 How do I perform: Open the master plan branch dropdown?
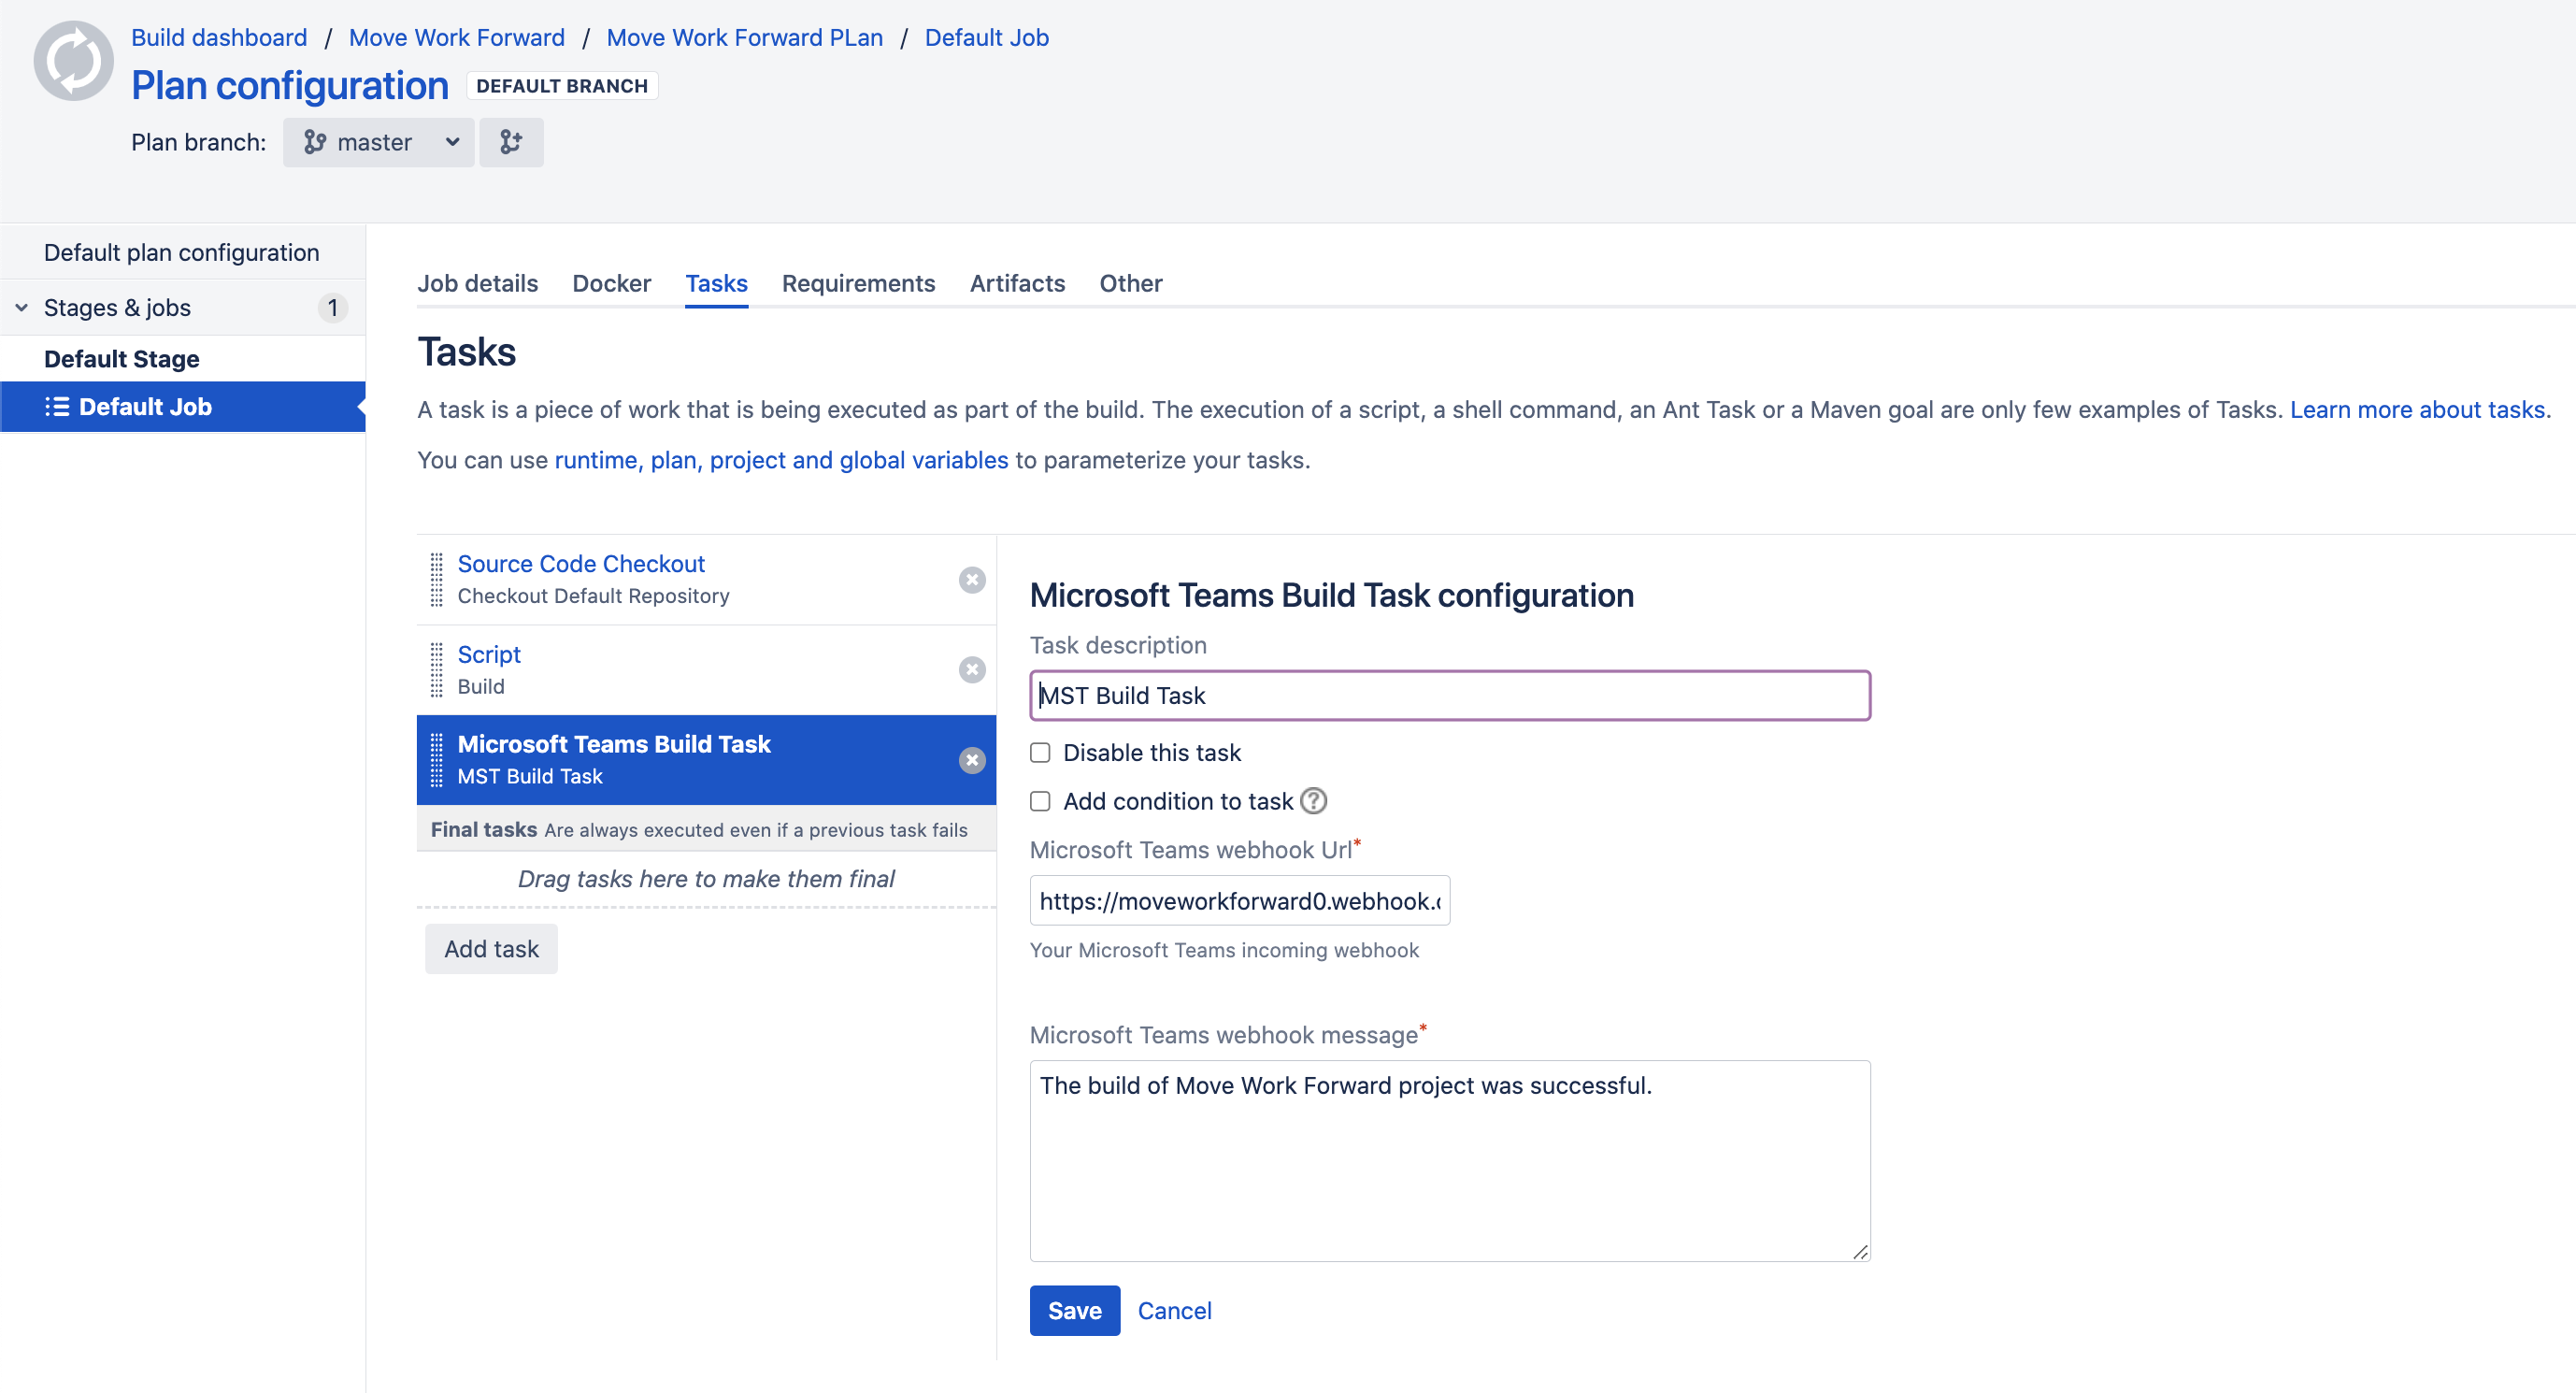[x=378, y=142]
